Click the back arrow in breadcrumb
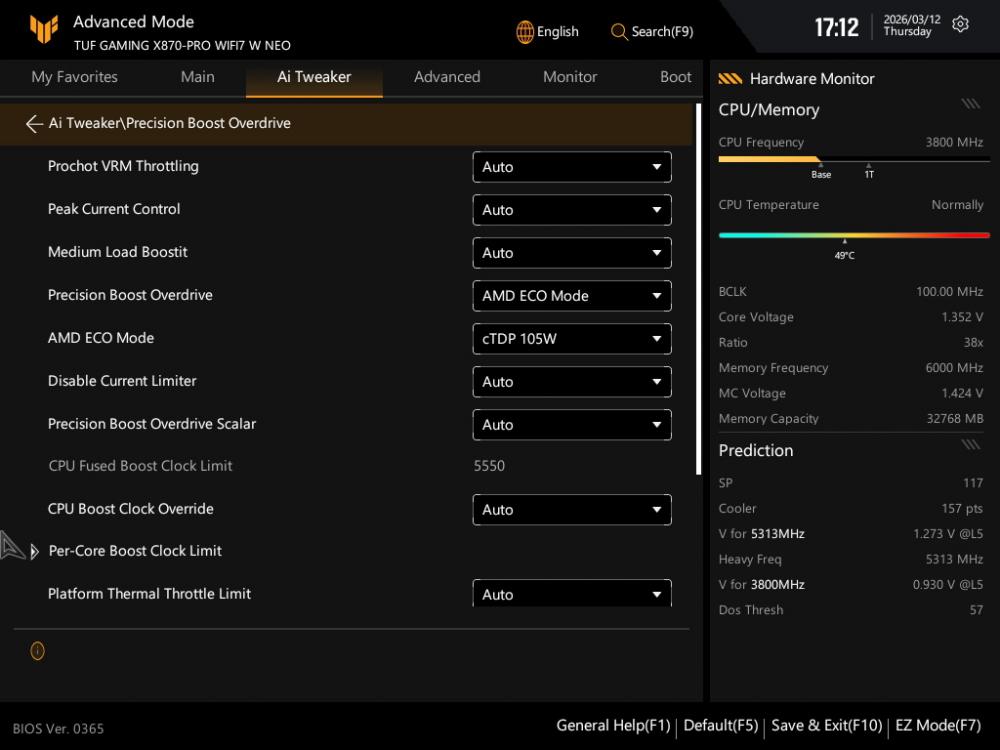Screen dimensions: 1000x750 [x=34, y=124]
